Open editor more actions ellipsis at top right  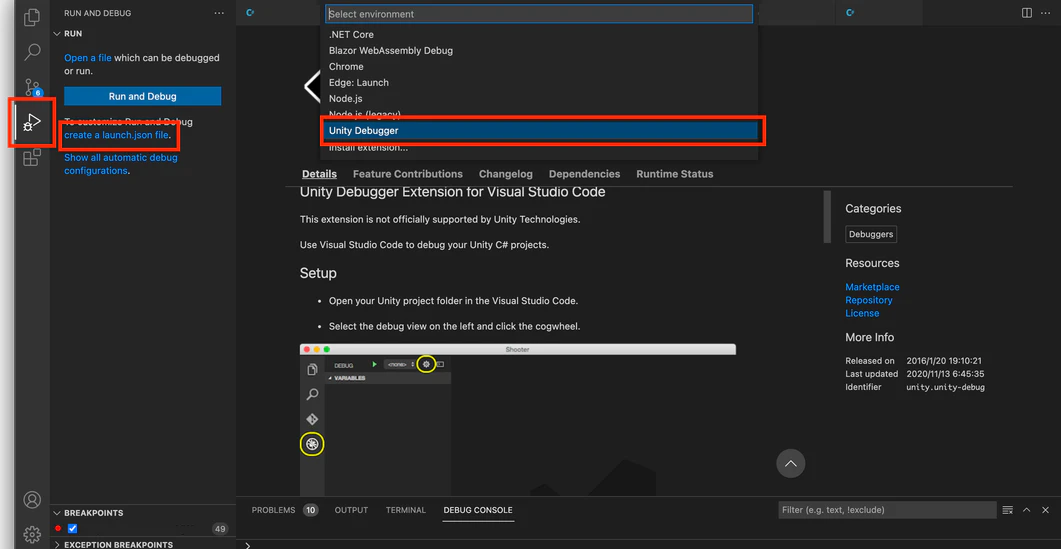pyautogui.click(x=1047, y=13)
